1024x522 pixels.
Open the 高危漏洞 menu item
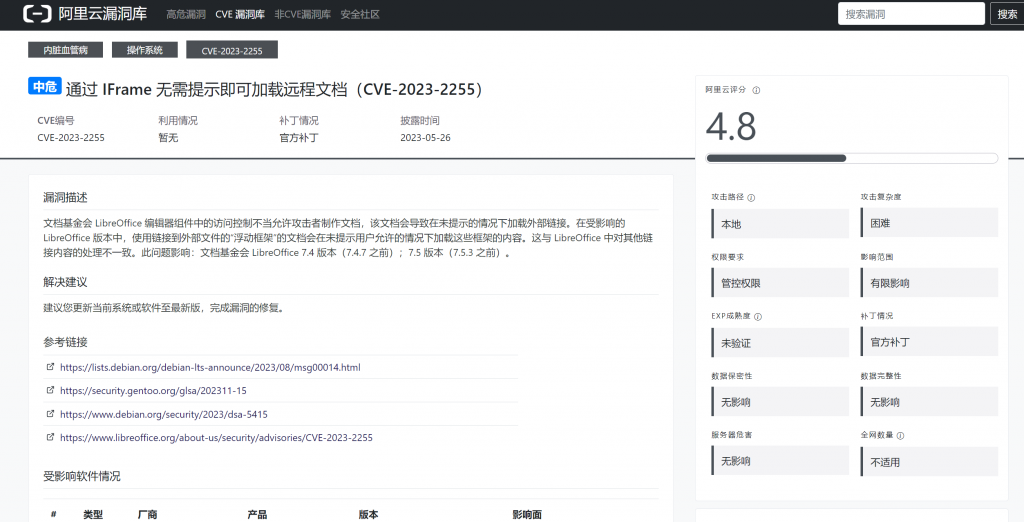(185, 14)
